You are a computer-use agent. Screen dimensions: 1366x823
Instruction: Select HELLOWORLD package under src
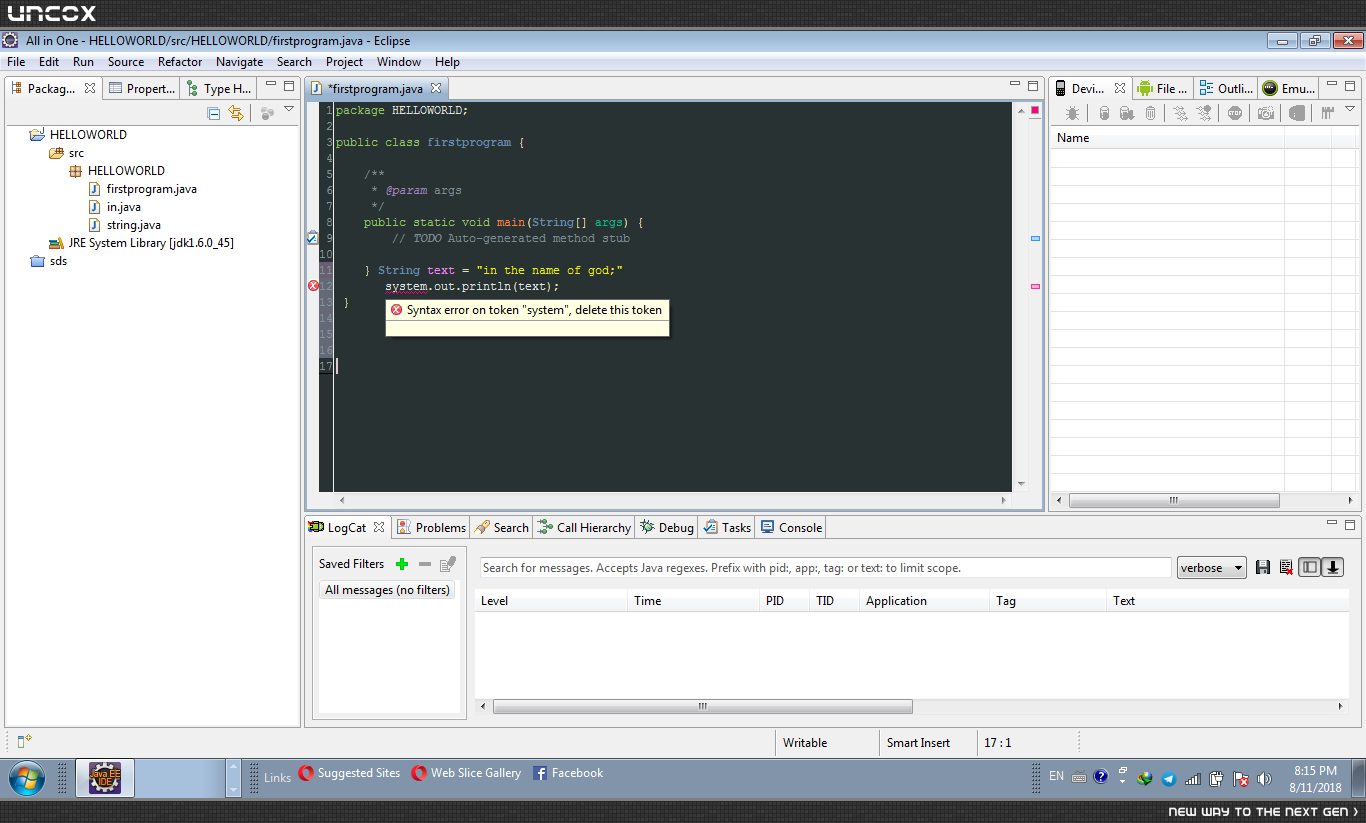tap(117, 171)
